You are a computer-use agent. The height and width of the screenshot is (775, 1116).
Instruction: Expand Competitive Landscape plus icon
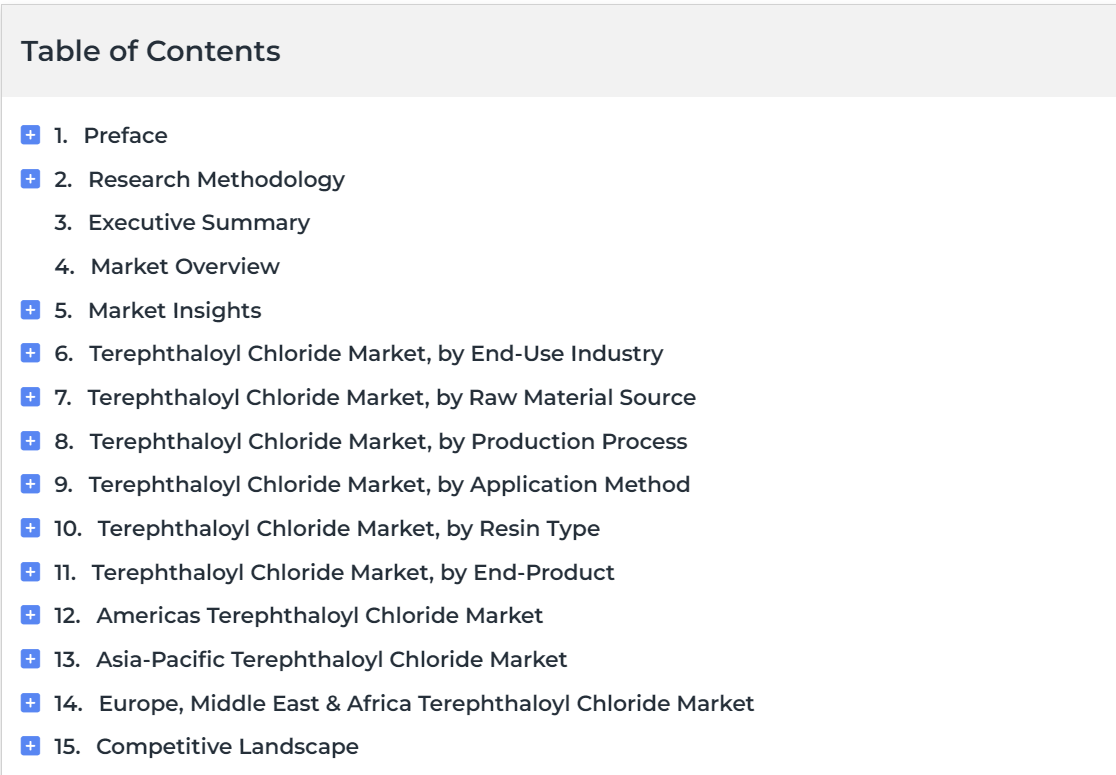[x=31, y=746]
